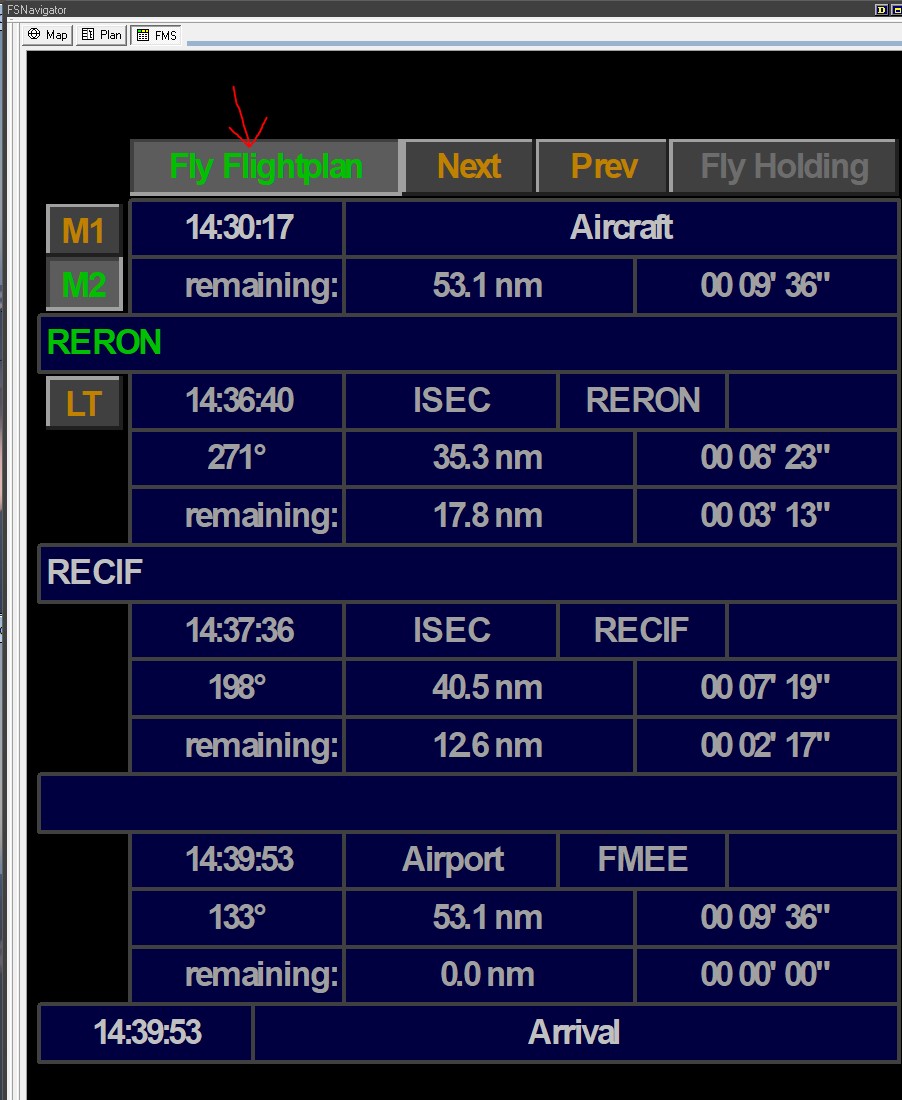Click the Arrival label cell
This screenshot has height=1100, width=902.
click(x=575, y=1033)
